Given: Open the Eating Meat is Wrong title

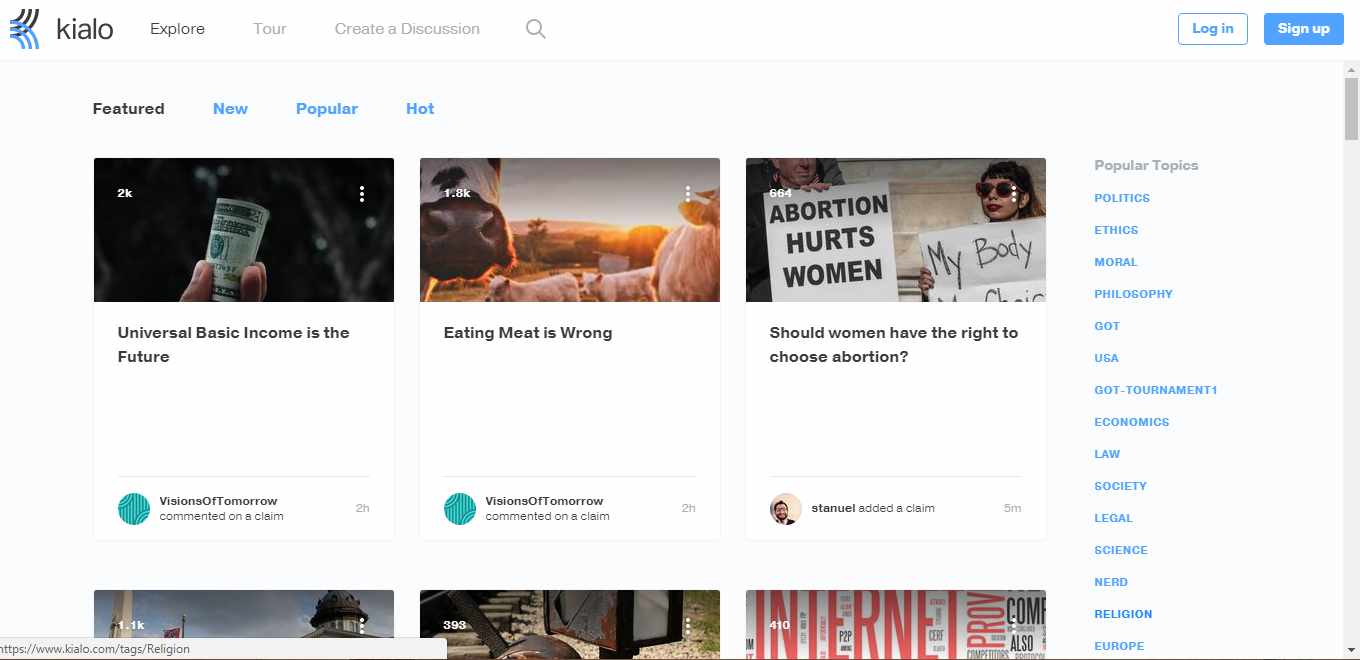Looking at the screenshot, I should pyautogui.click(x=528, y=333).
